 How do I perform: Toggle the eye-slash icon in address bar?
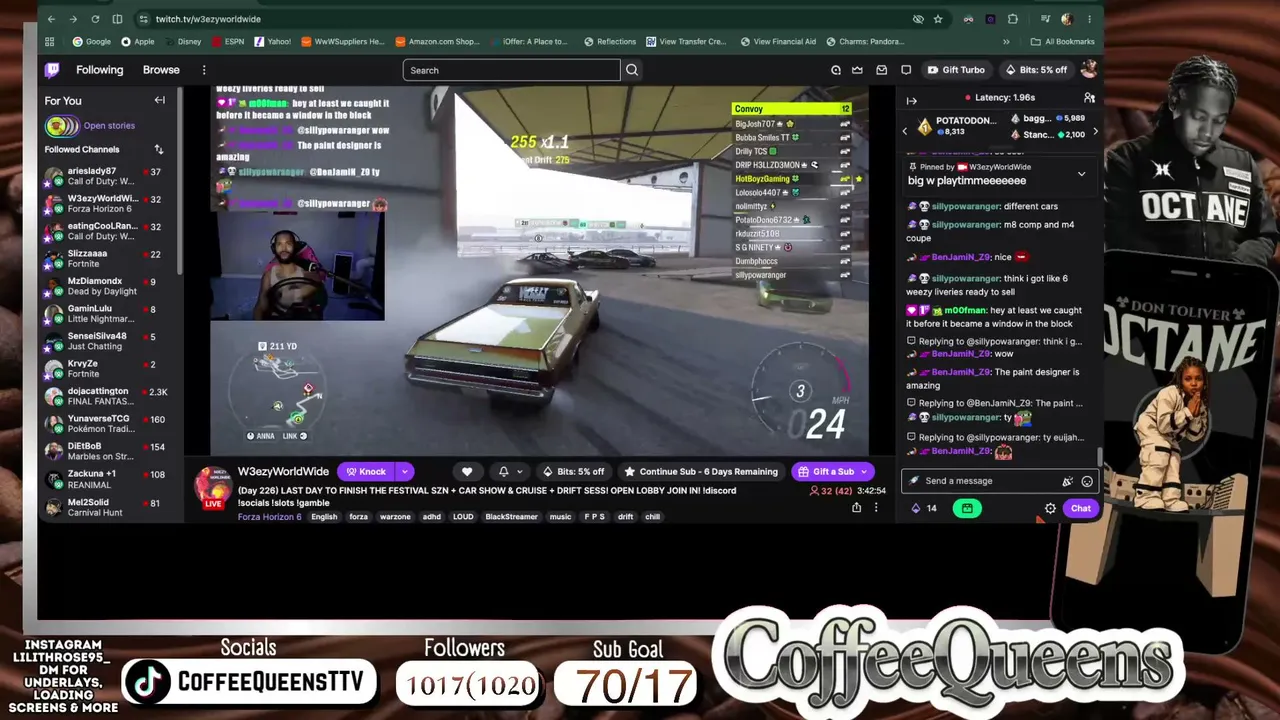(x=918, y=19)
